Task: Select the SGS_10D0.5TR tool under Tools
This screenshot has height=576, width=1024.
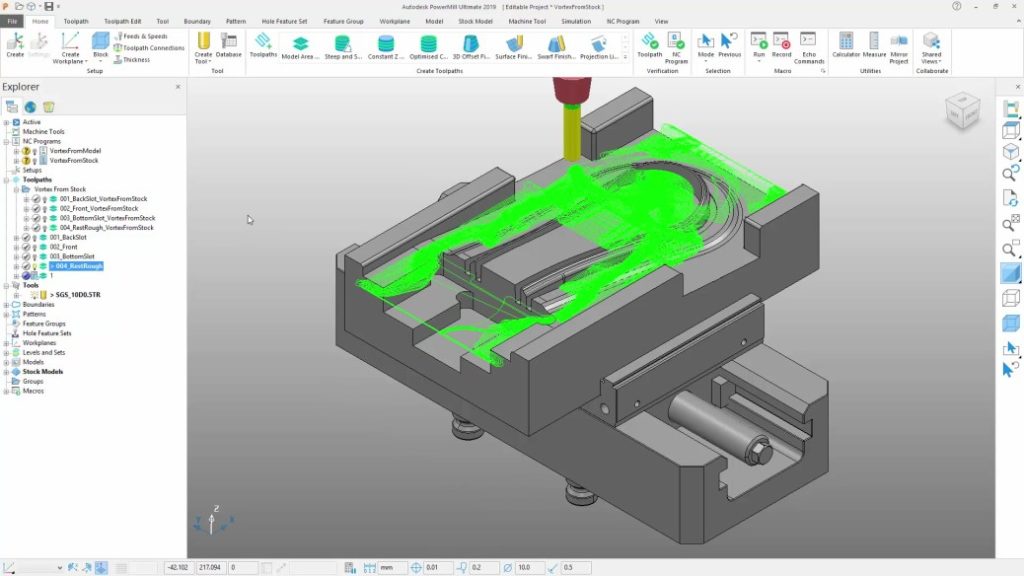Action: pyautogui.click(x=70, y=292)
